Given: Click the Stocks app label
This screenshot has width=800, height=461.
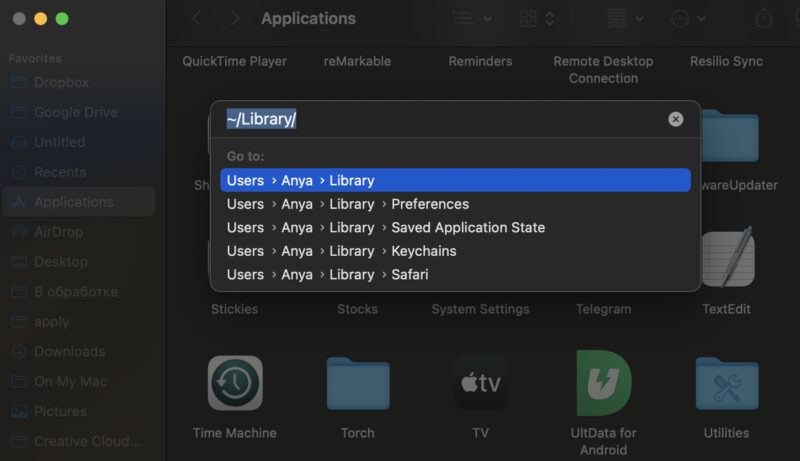Looking at the screenshot, I should point(357,309).
